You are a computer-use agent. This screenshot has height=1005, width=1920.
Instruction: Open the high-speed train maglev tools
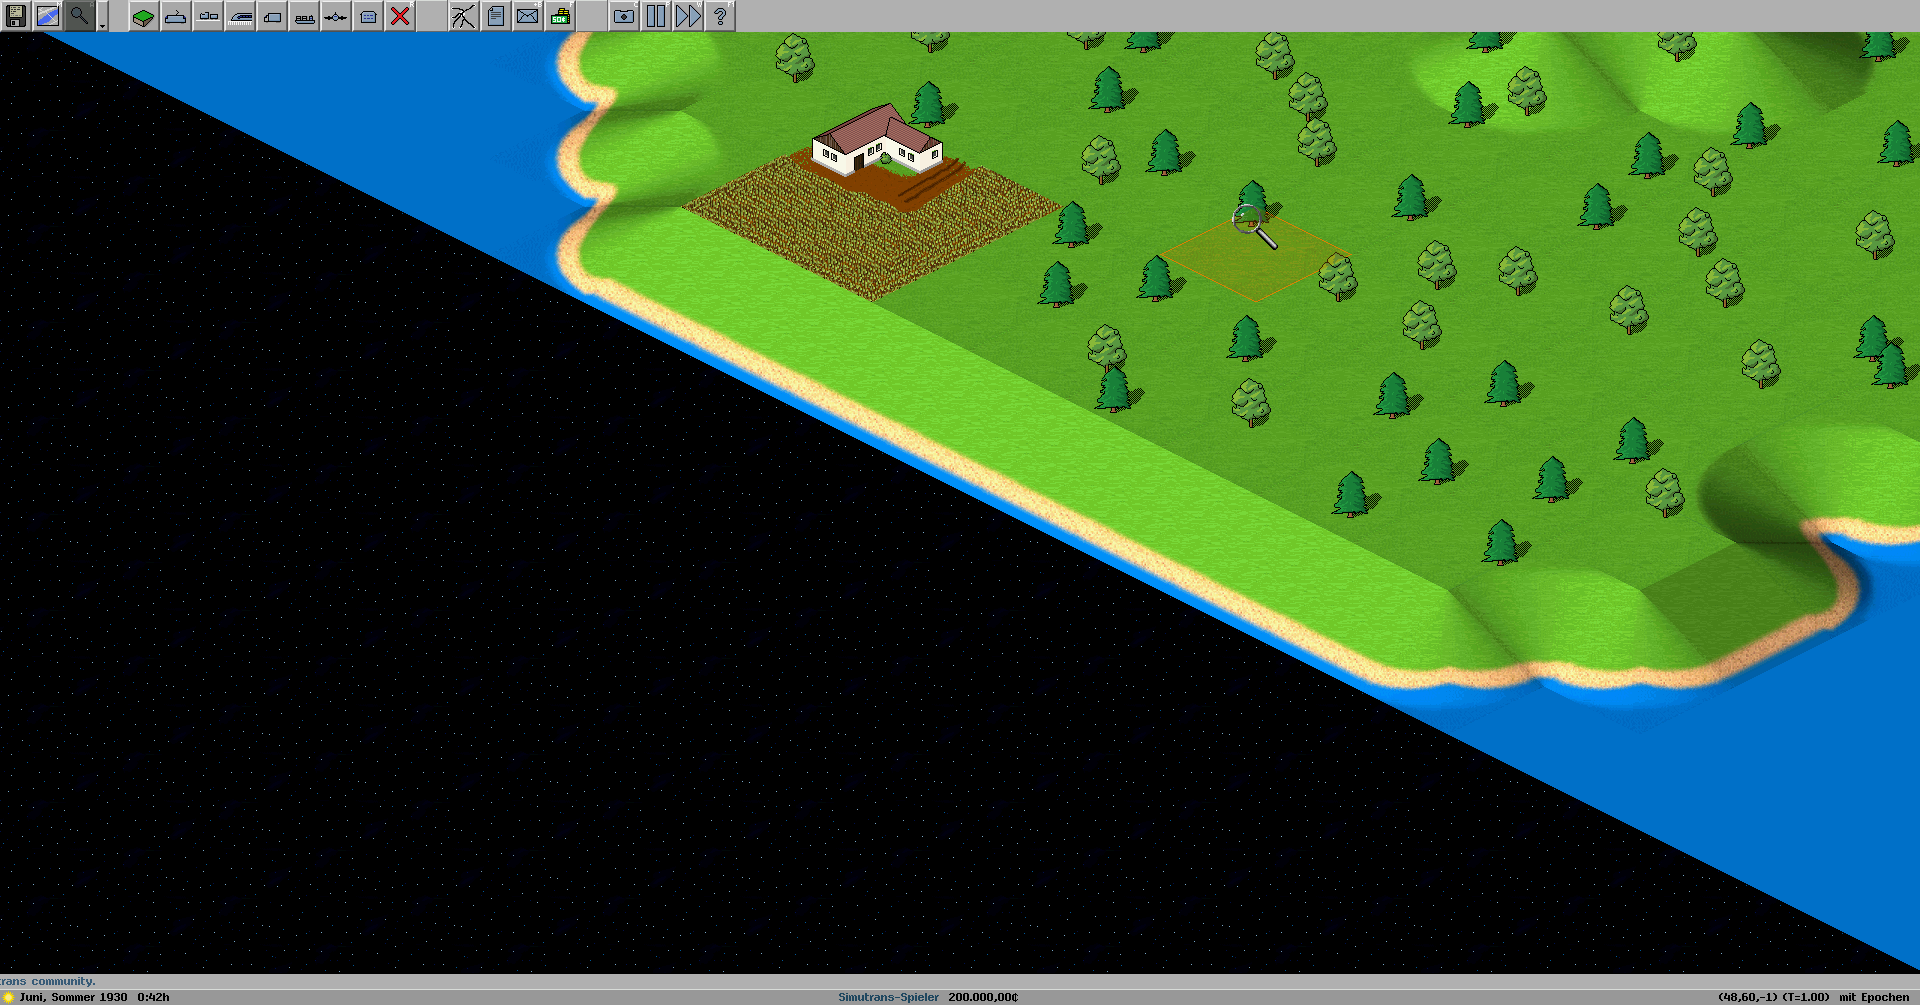[240, 16]
